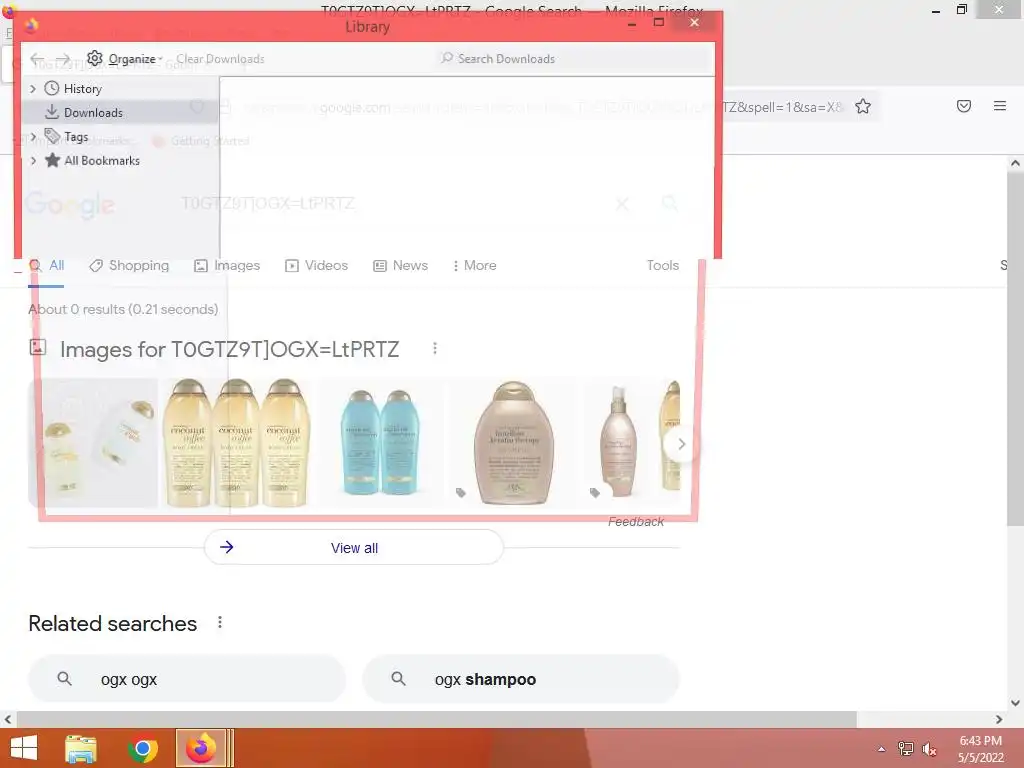Click the Organize gear icon

95,58
